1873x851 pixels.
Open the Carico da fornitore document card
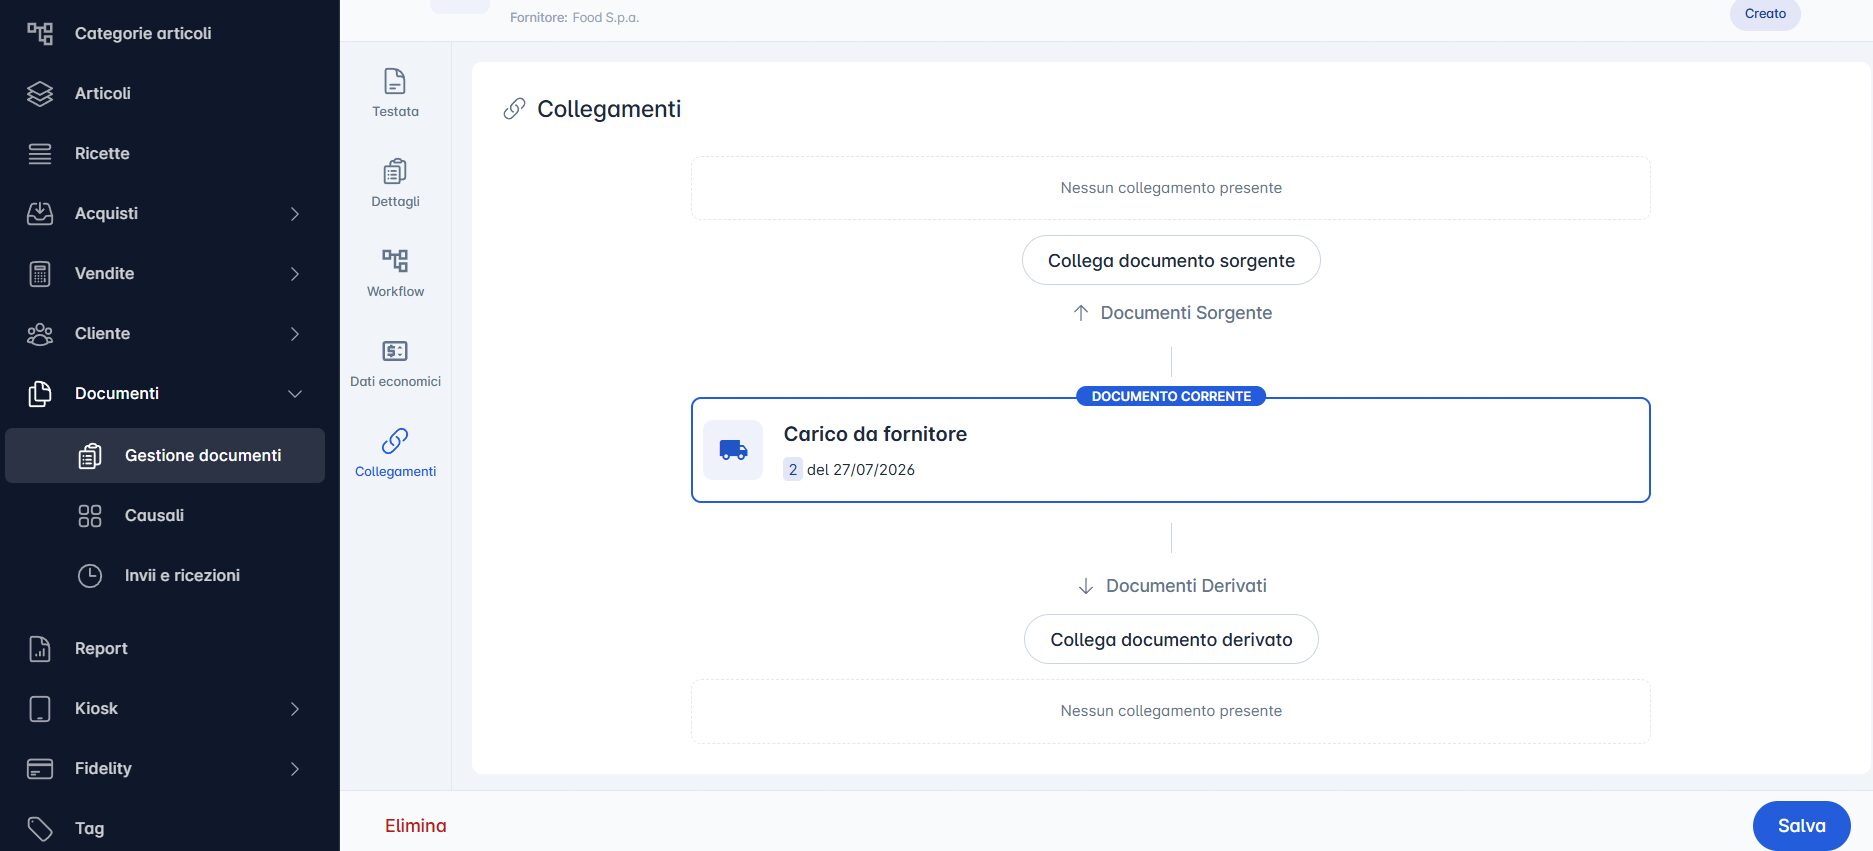coord(1171,450)
